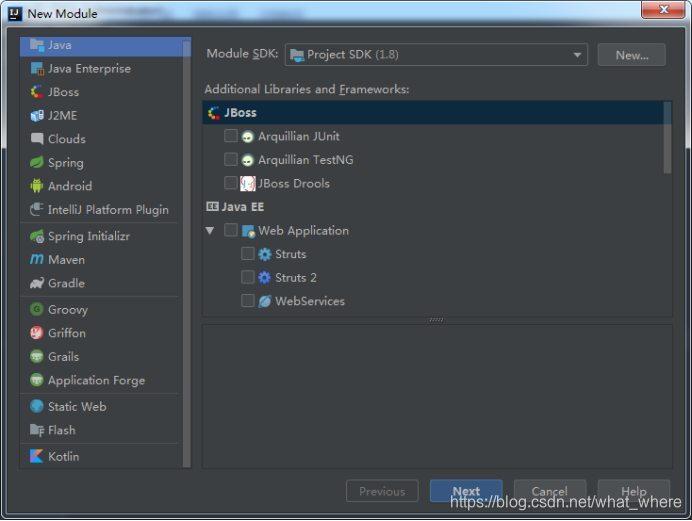
Task: Click the splitter handle below frameworks list
Action: 436,320
